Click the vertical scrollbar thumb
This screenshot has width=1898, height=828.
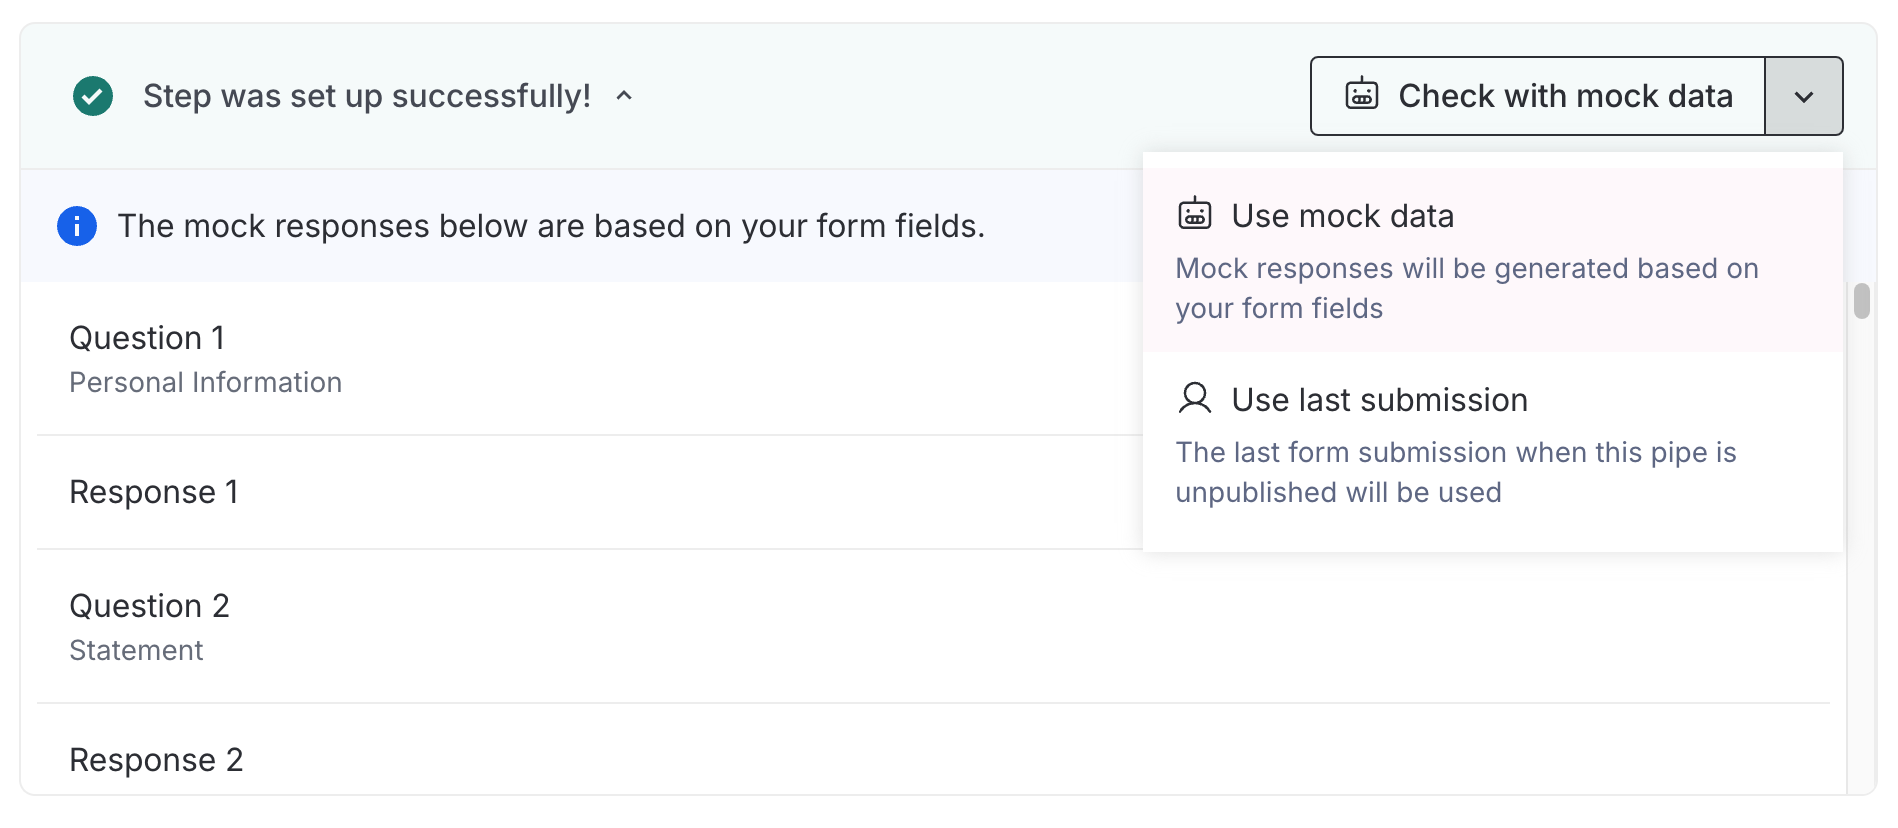1861,301
